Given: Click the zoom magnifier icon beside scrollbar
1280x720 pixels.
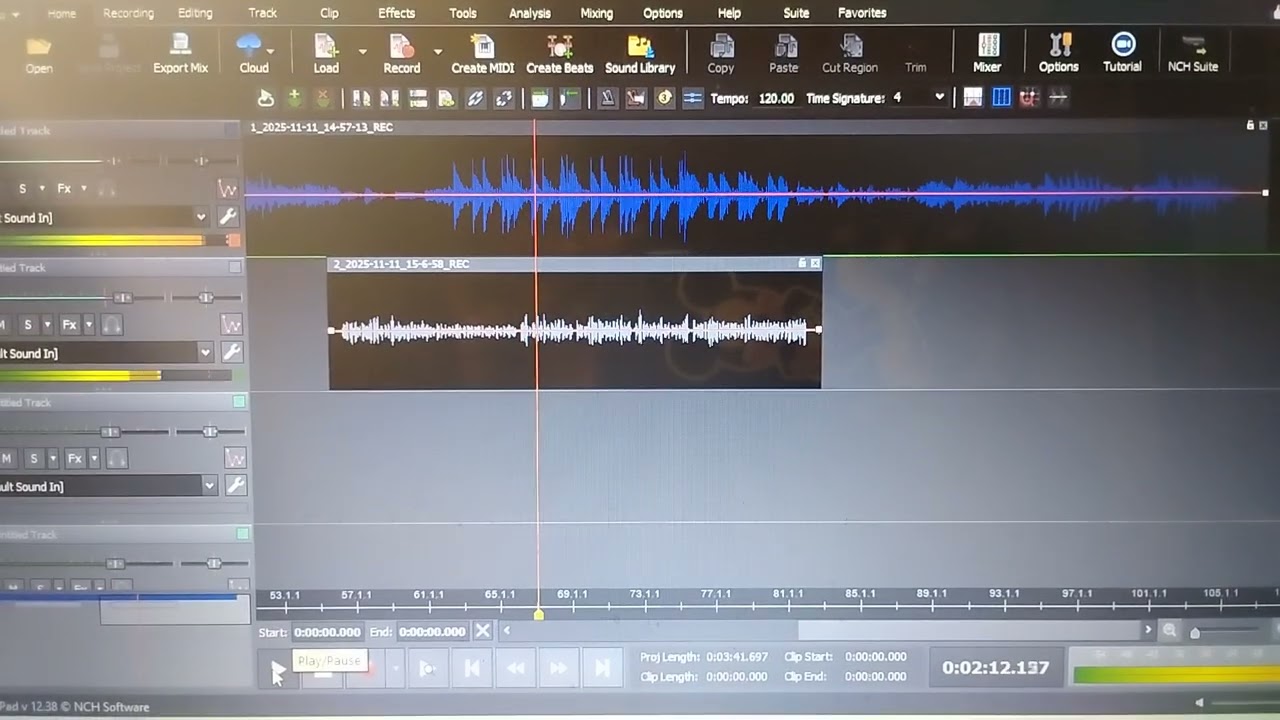Looking at the screenshot, I should click(x=1169, y=631).
